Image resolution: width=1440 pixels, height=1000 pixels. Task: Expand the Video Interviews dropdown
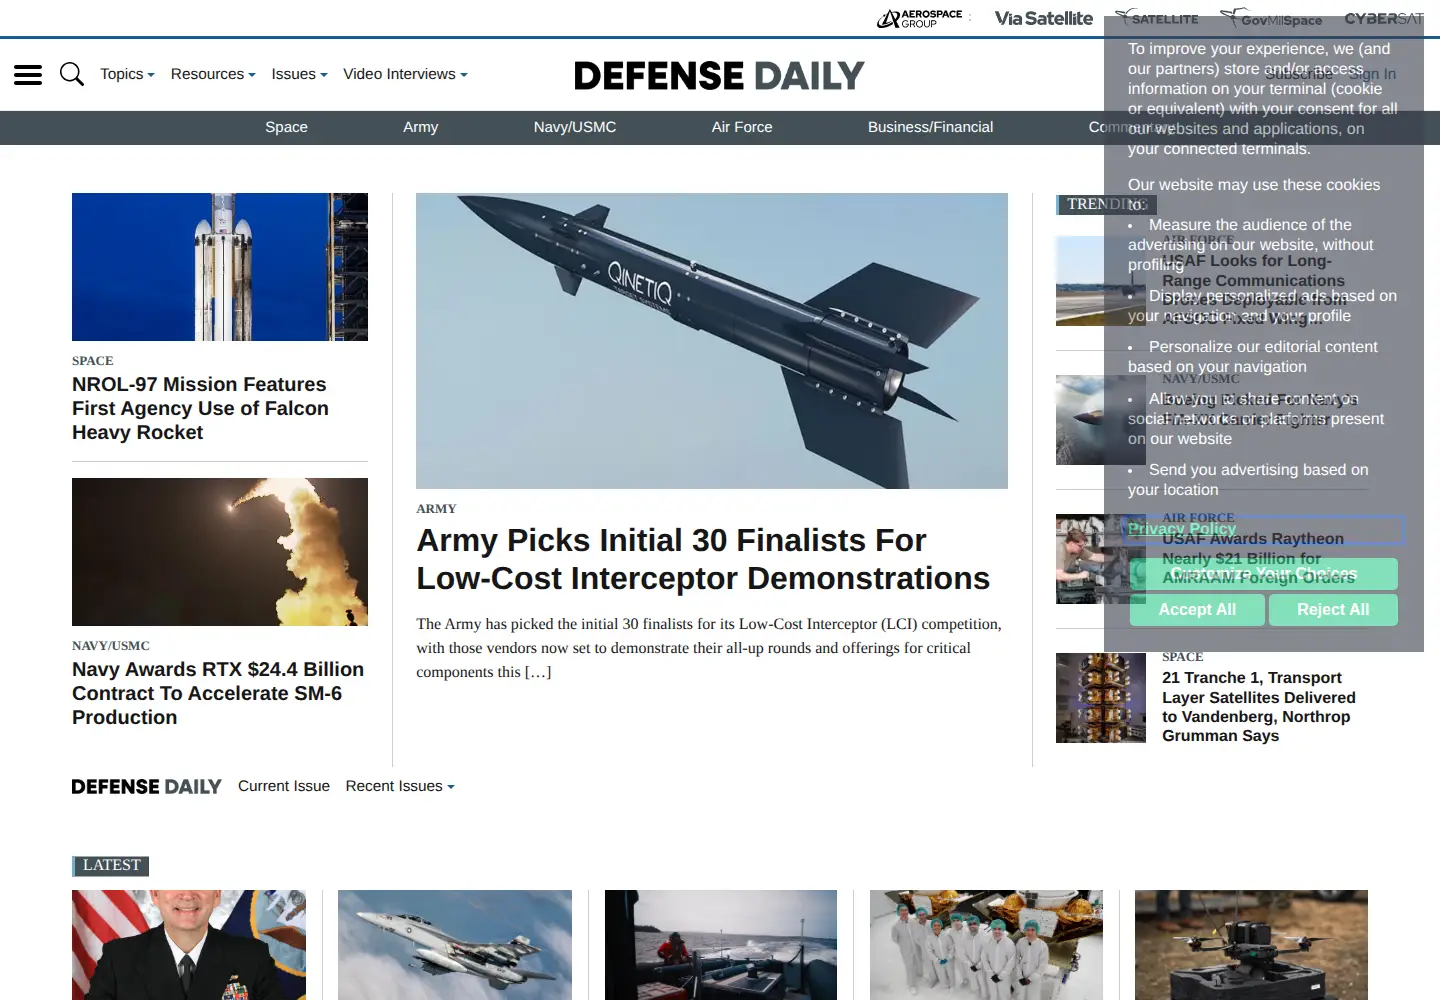pos(405,74)
